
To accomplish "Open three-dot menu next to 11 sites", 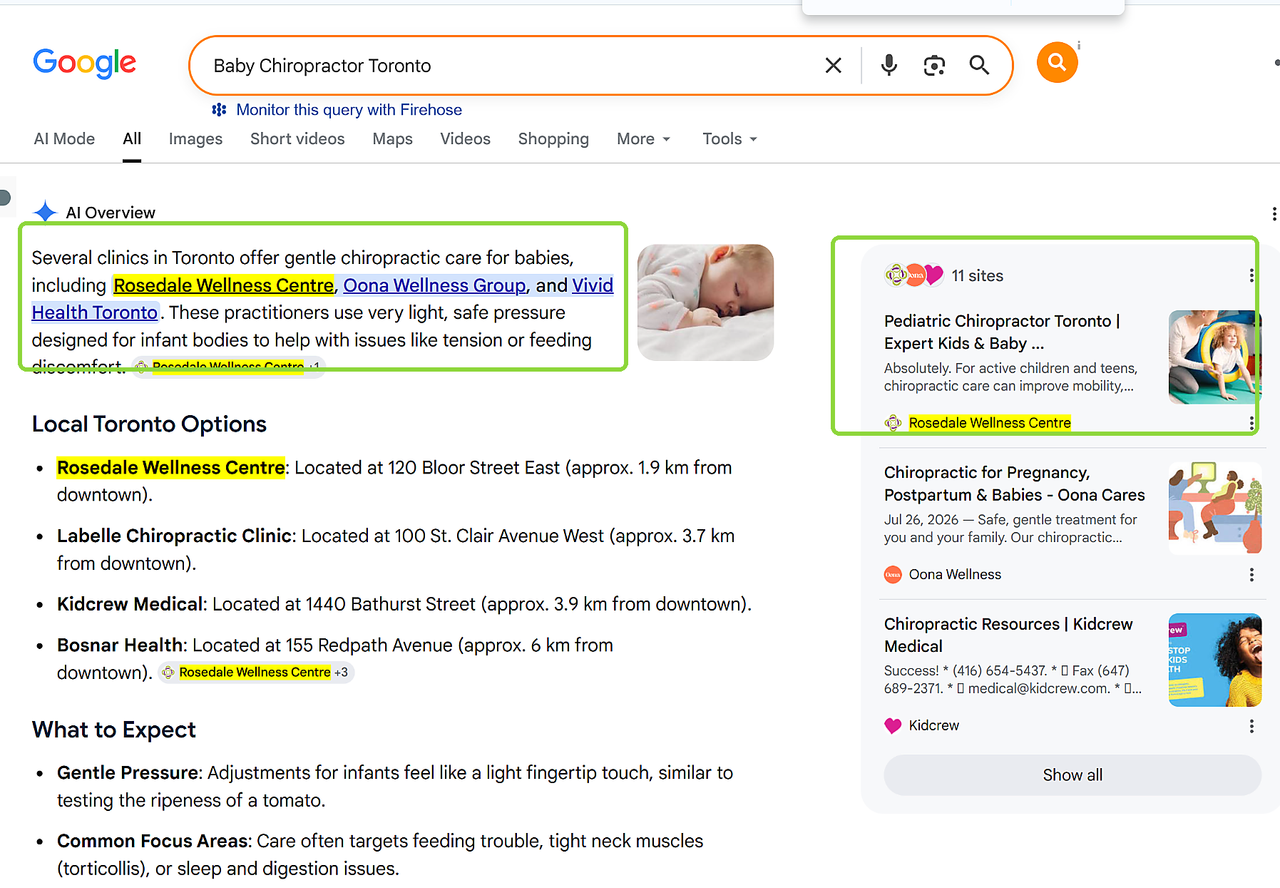I will pos(1251,276).
